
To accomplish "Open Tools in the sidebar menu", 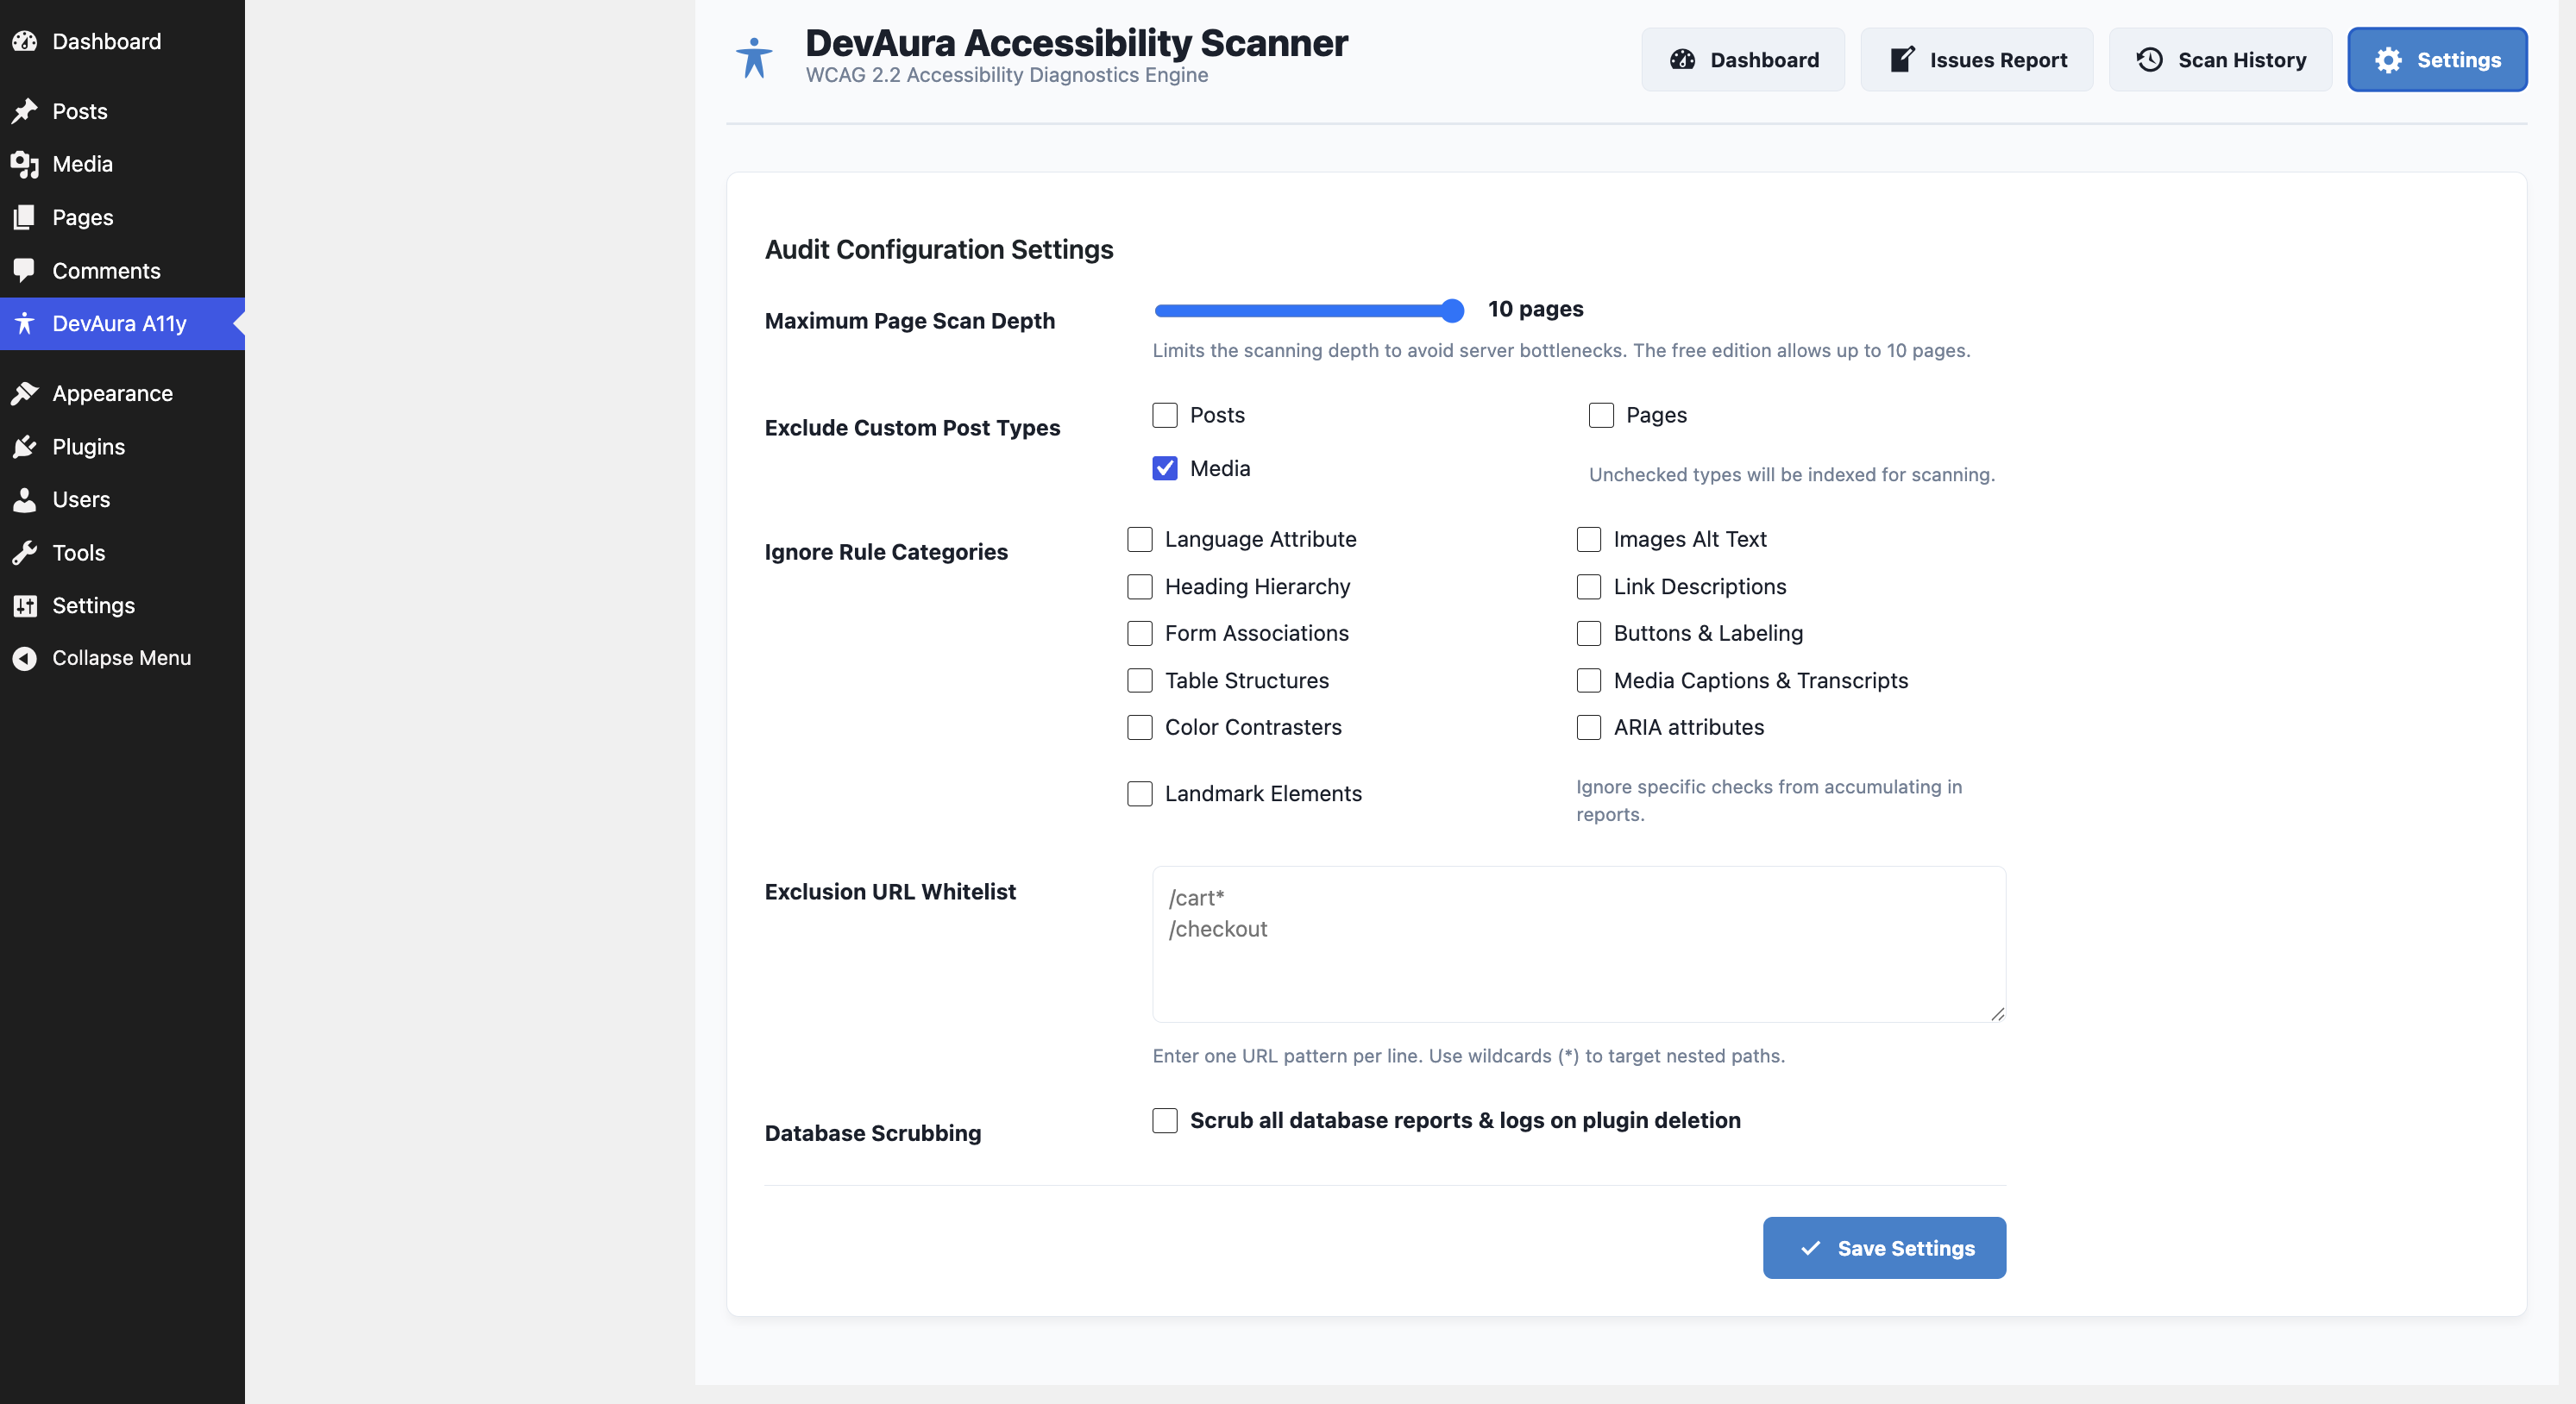I will point(122,552).
